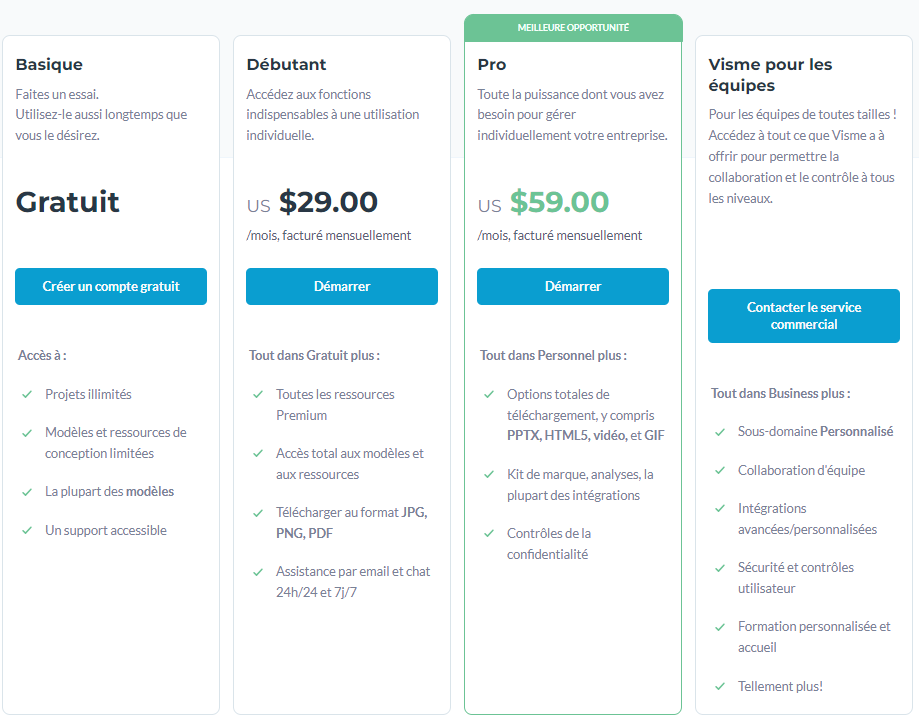Click Contacter le service commercial button
Screen dimensions: 919x723
pyautogui.click(x=804, y=316)
